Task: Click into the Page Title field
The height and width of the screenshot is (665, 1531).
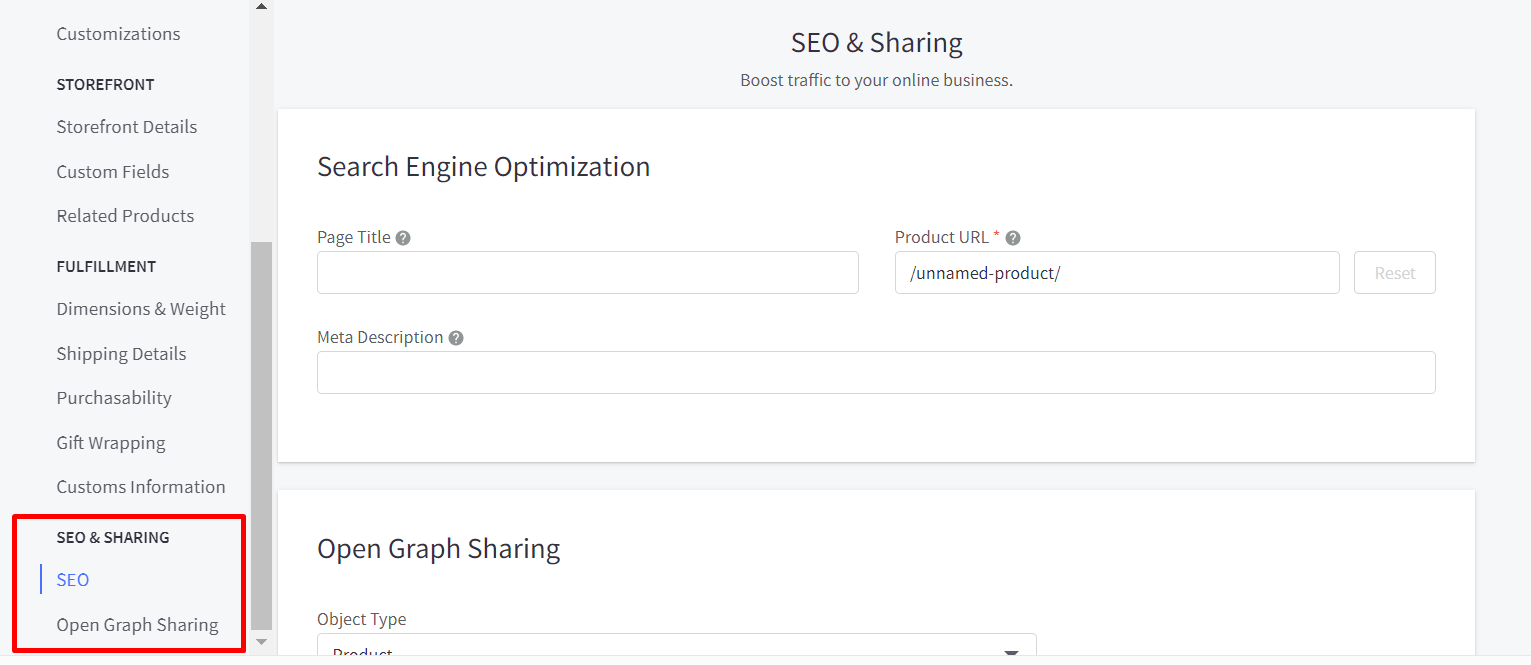Action: [587, 273]
